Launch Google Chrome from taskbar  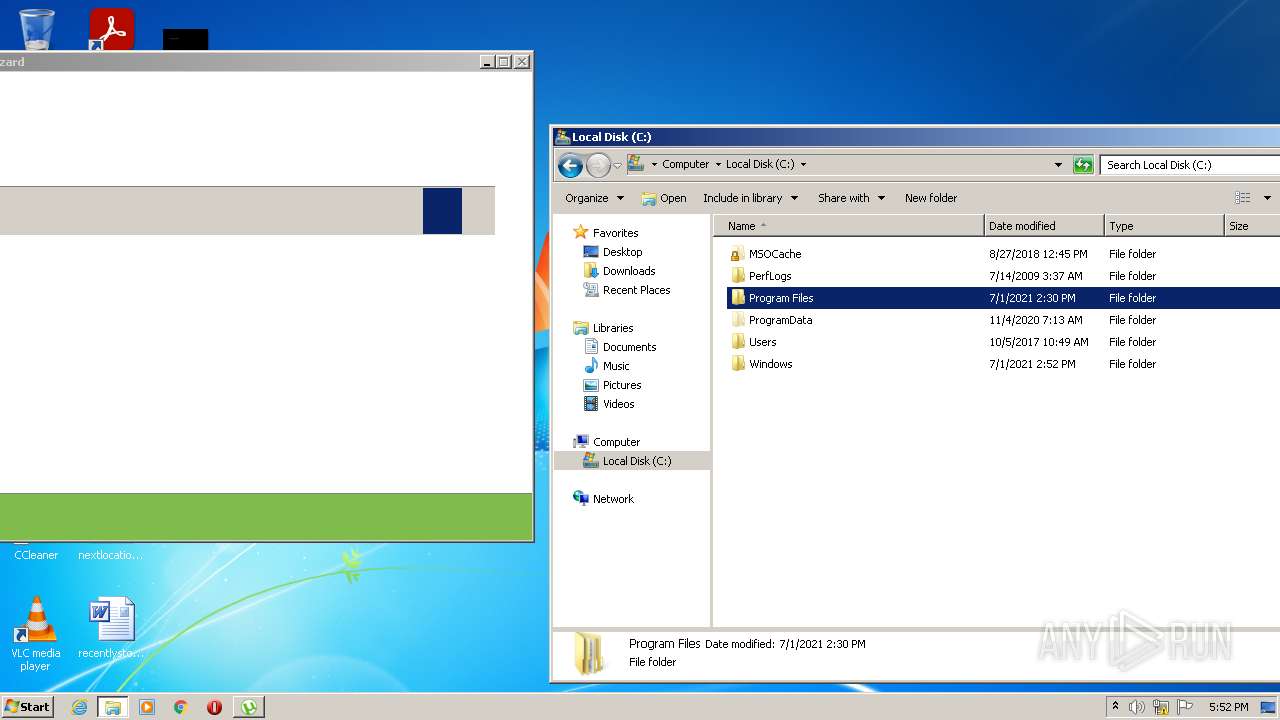[x=181, y=707]
